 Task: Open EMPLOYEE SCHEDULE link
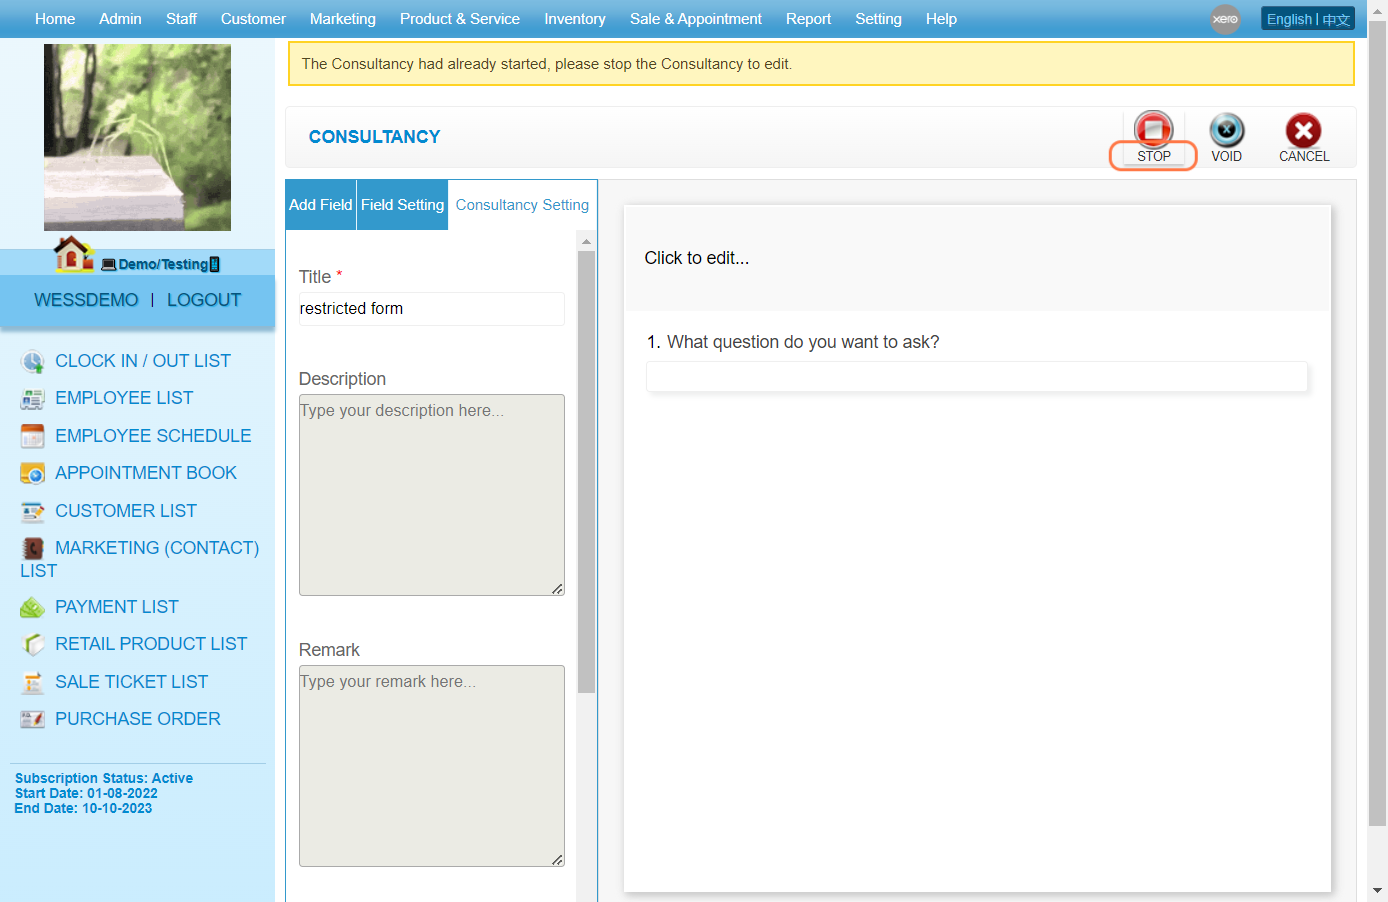pyautogui.click(x=153, y=436)
